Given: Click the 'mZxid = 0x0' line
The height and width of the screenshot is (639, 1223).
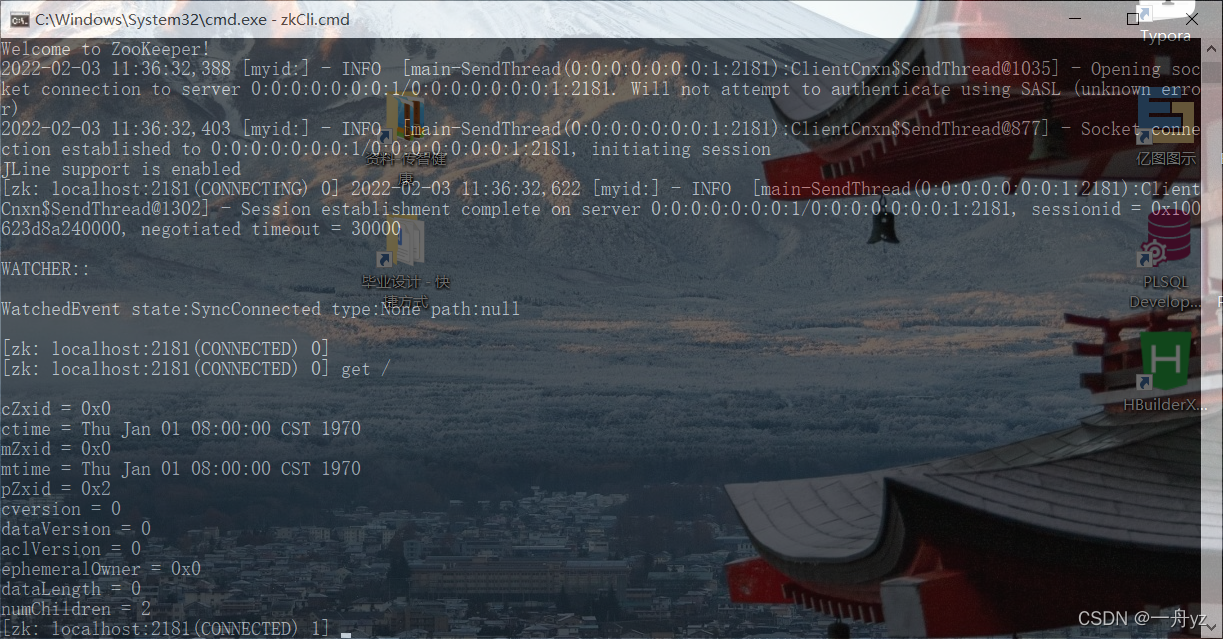Looking at the screenshot, I should coord(56,448).
